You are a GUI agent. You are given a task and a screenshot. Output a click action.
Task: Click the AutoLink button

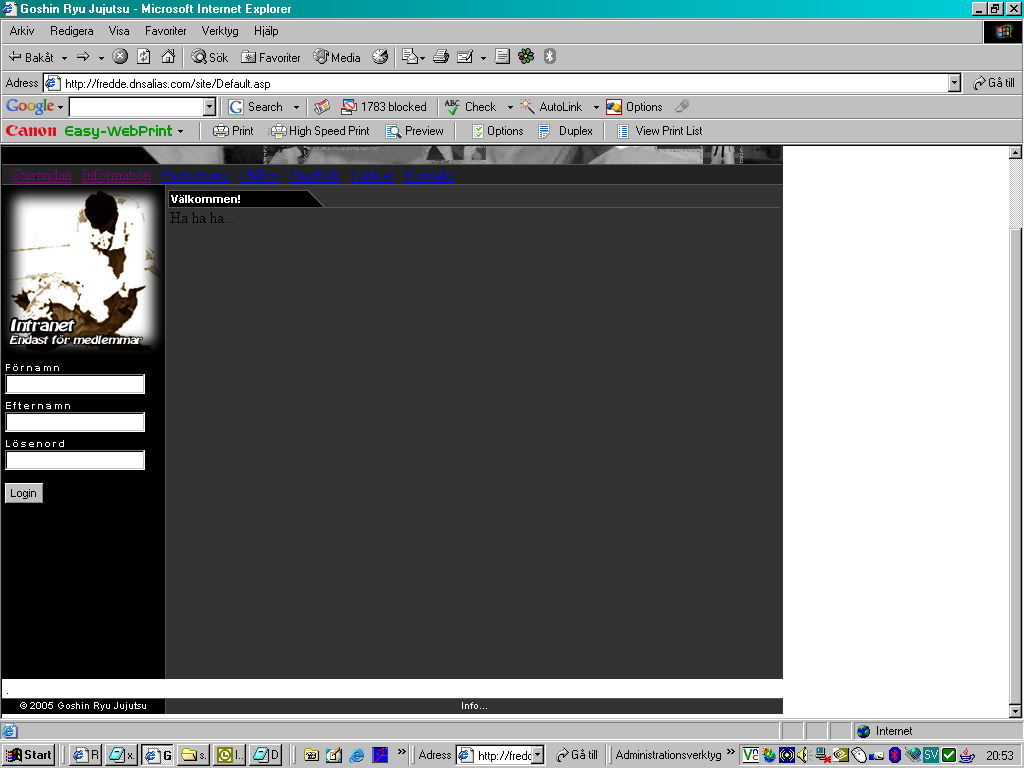pos(552,107)
